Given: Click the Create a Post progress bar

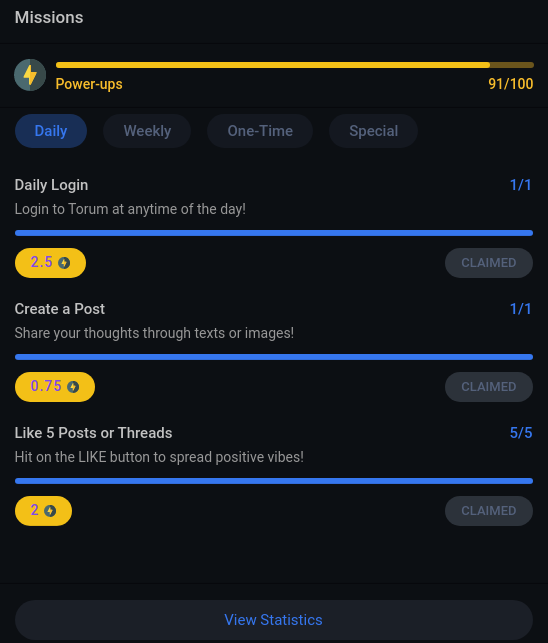Looking at the screenshot, I should pyautogui.click(x=274, y=357).
